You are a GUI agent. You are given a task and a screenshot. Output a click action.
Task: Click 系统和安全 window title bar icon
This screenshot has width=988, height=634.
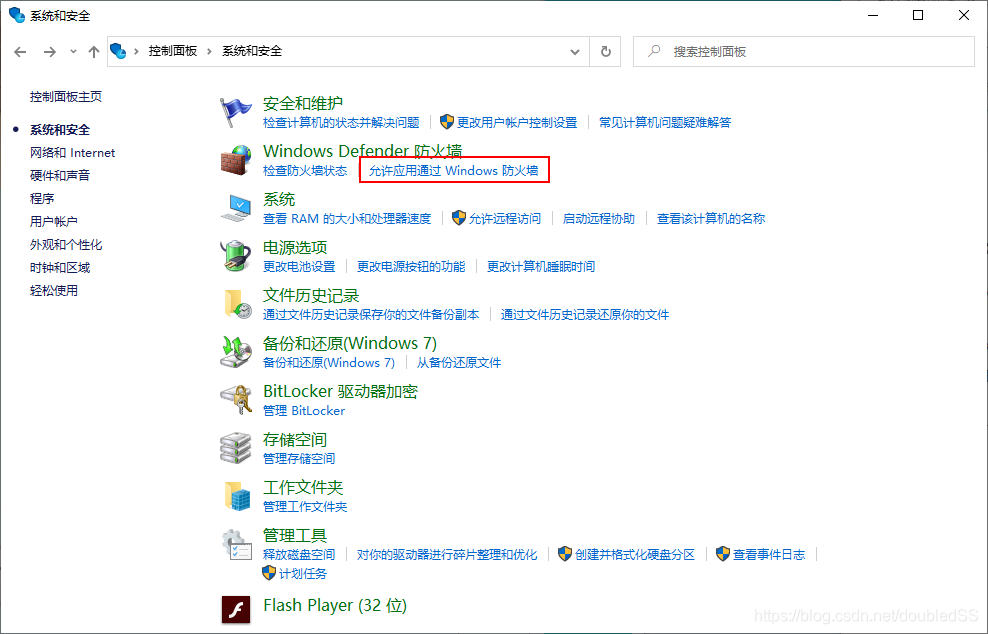click(x=17, y=15)
